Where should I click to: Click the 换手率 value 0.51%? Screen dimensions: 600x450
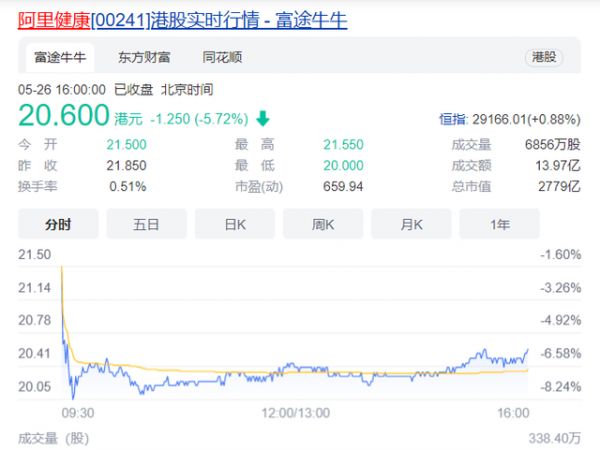pyautogui.click(x=128, y=187)
